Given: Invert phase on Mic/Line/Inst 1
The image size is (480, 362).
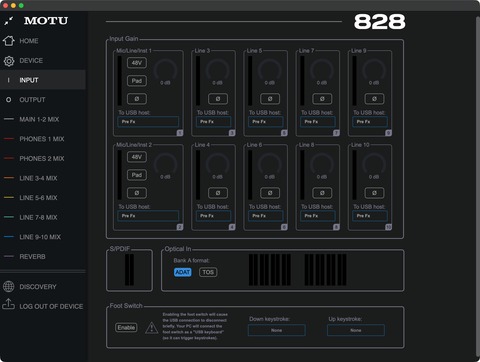Looking at the screenshot, I should tap(137, 99).
